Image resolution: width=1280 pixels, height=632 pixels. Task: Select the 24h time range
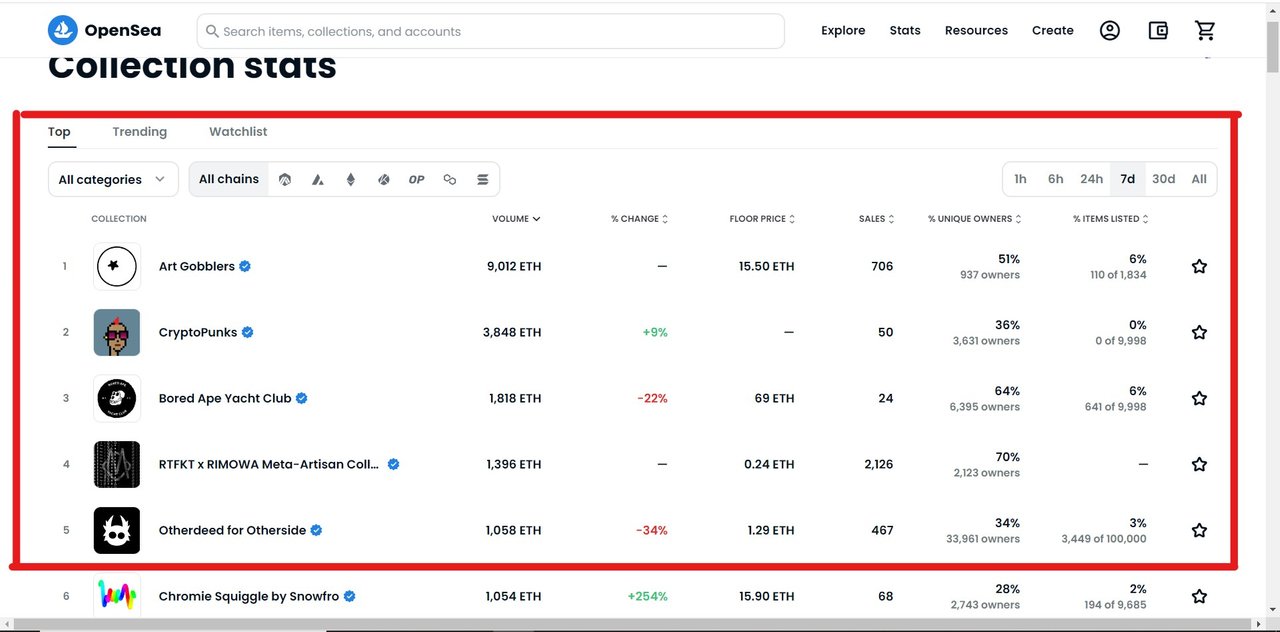pyautogui.click(x=1091, y=179)
